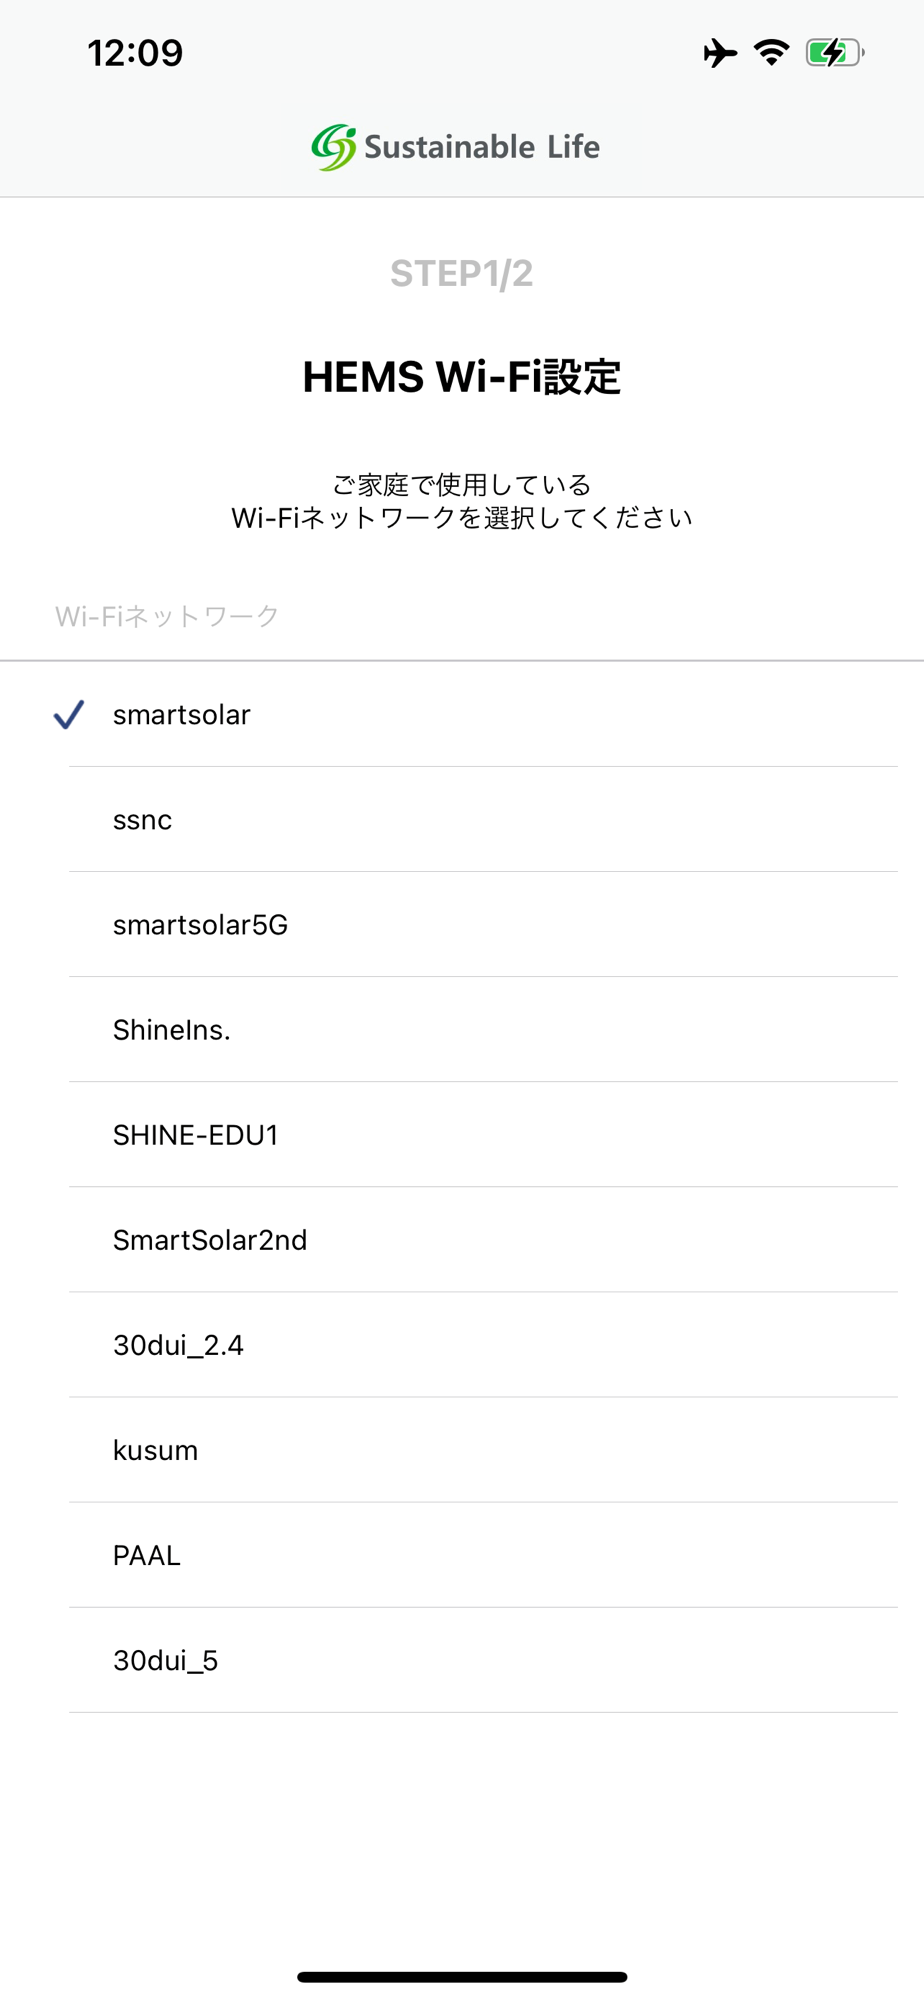Choose the SmartSolar2nd network
This screenshot has height=2000, width=924.
pyautogui.click(x=210, y=1240)
